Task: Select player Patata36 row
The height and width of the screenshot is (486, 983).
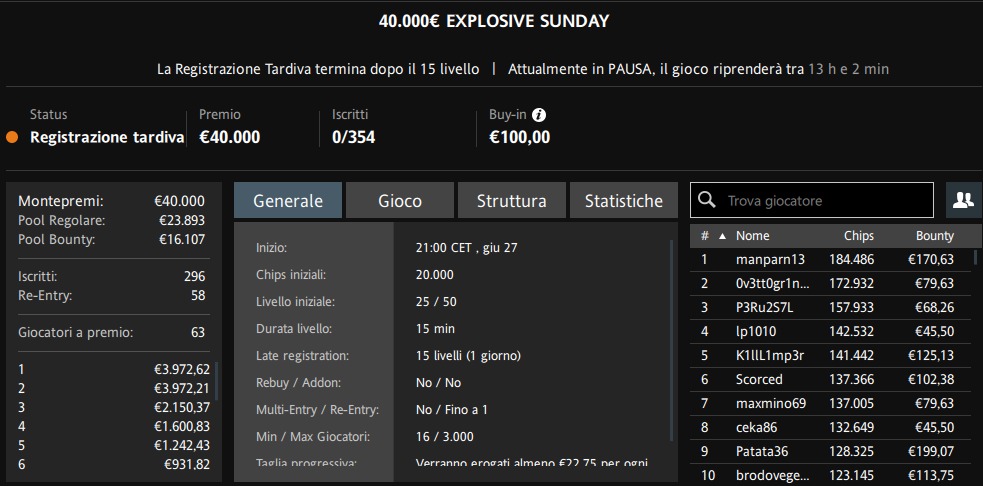Action: point(831,452)
